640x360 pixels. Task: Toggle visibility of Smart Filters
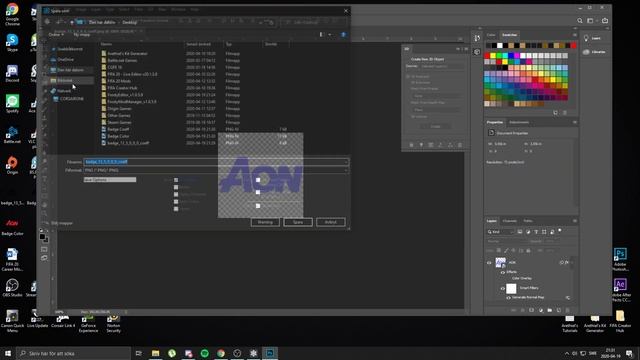click(503, 288)
